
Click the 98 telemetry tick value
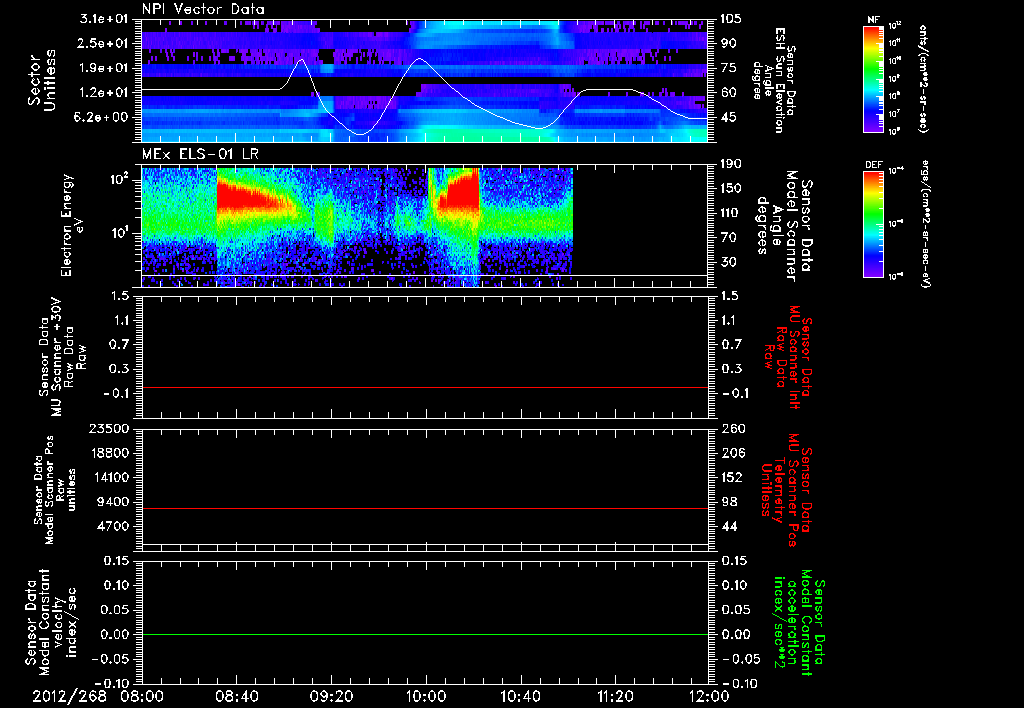(x=729, y=502)
